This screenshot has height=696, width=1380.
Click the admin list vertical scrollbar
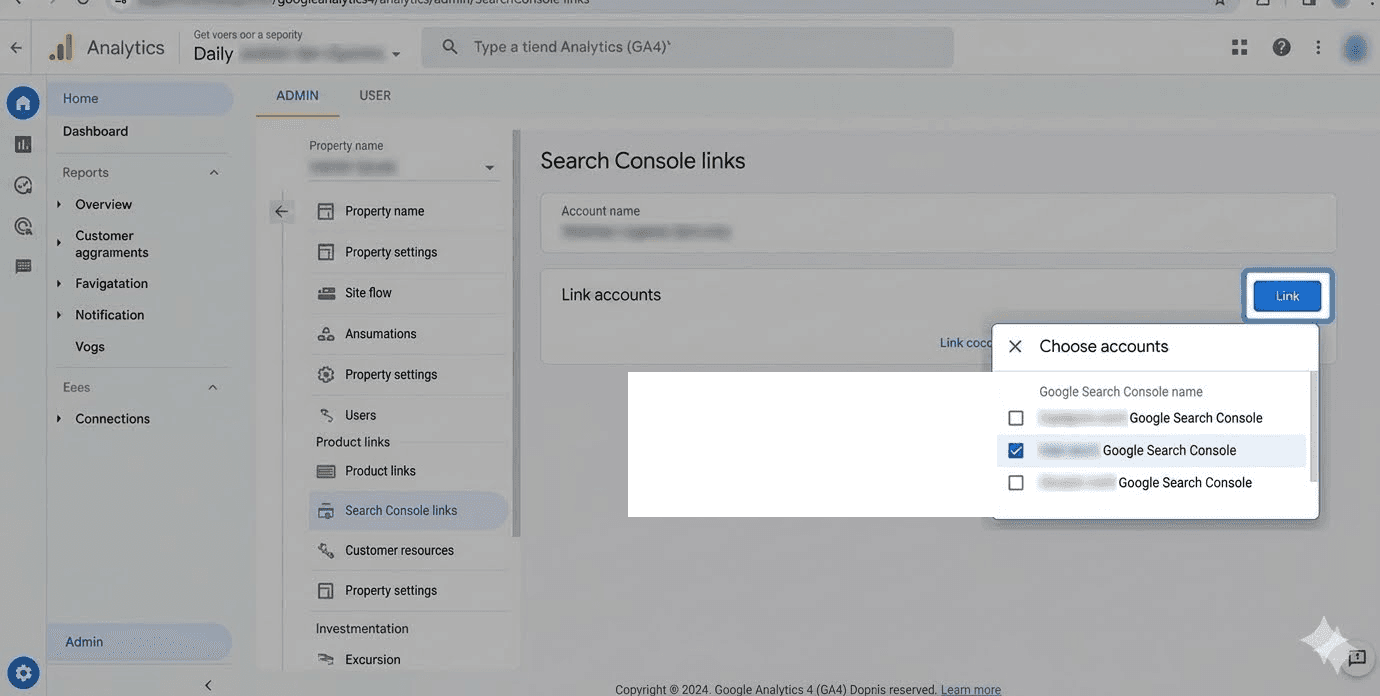point(516,333)
